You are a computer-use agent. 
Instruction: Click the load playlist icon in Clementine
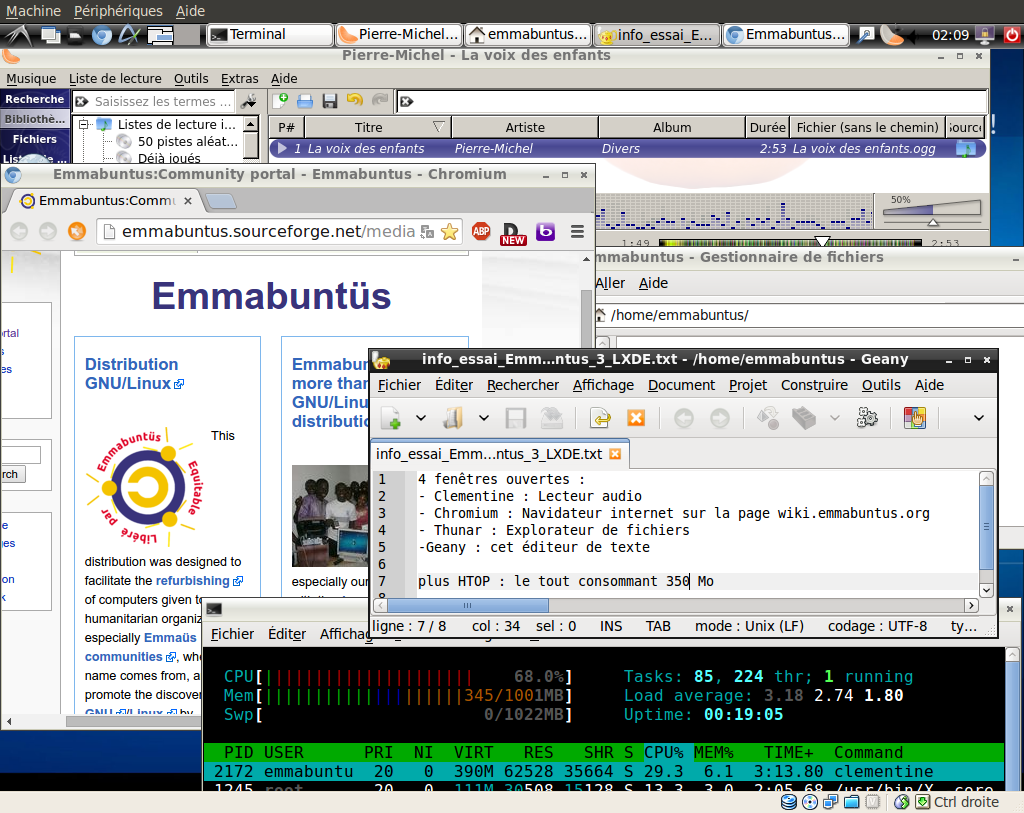tap(305, 101)
